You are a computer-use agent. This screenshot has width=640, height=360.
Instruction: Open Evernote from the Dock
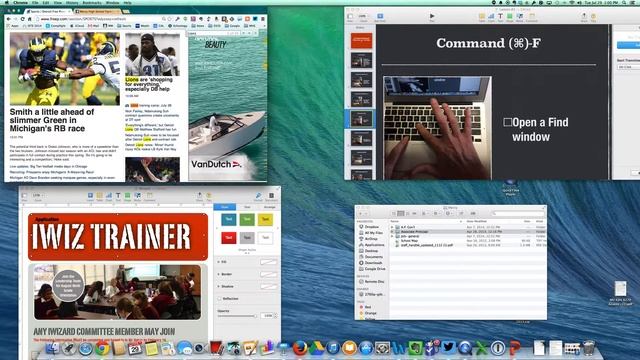[x=416, y=348]
